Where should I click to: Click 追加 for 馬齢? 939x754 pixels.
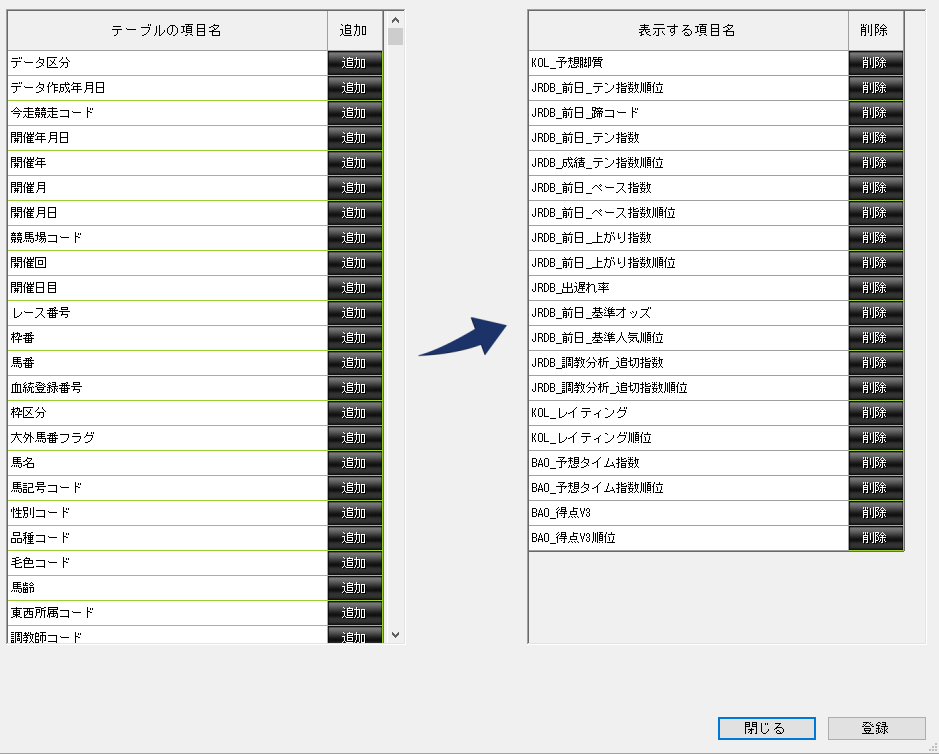(x=355, y=588)
